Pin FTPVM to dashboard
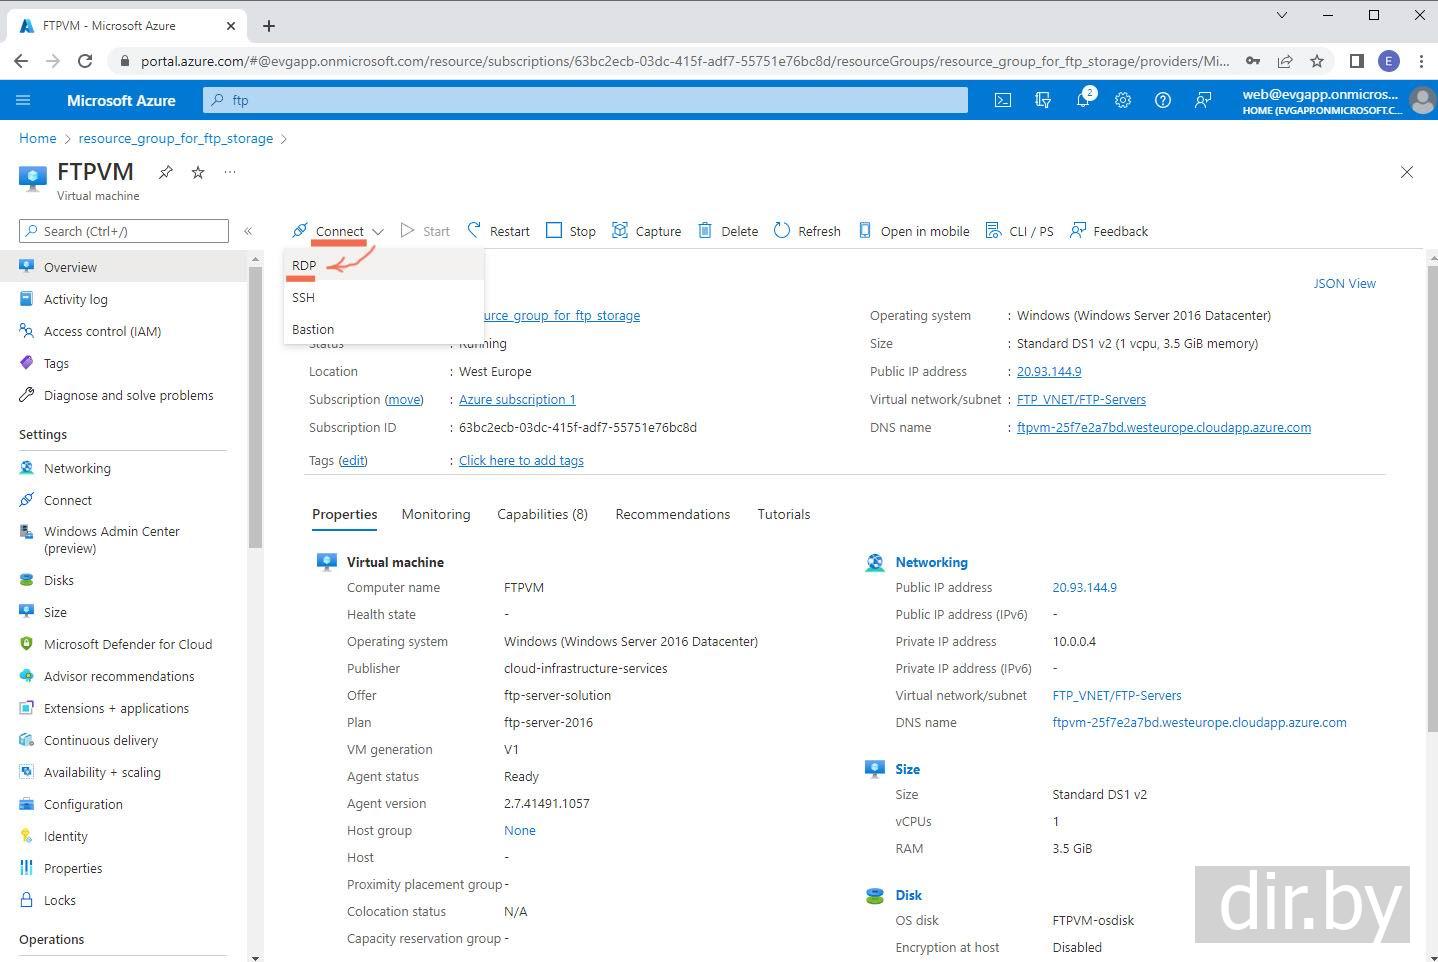This screenshot has height=962, width=1438. coord(166,172)
